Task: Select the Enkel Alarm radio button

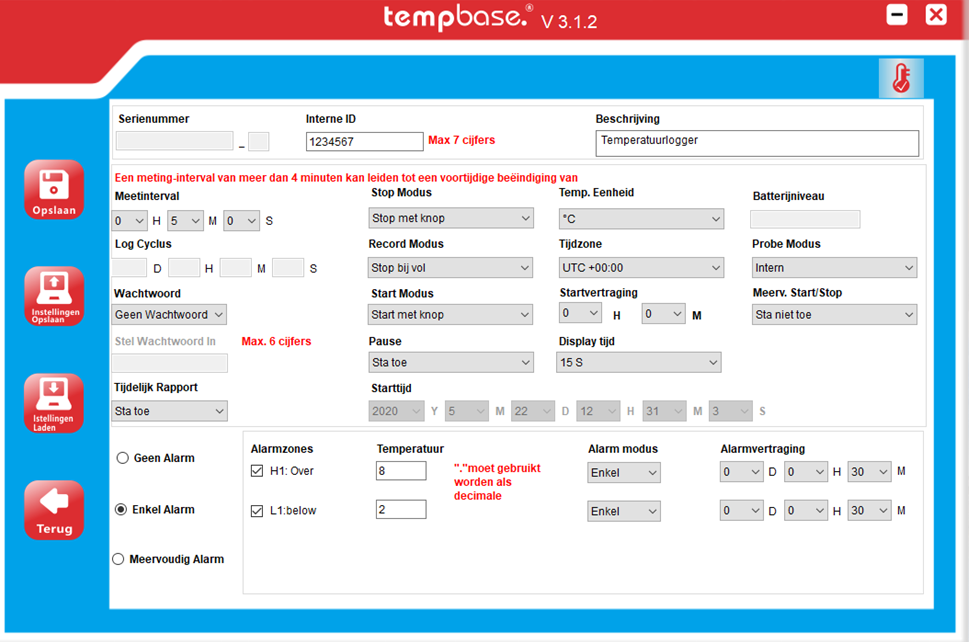Action: 121,509
